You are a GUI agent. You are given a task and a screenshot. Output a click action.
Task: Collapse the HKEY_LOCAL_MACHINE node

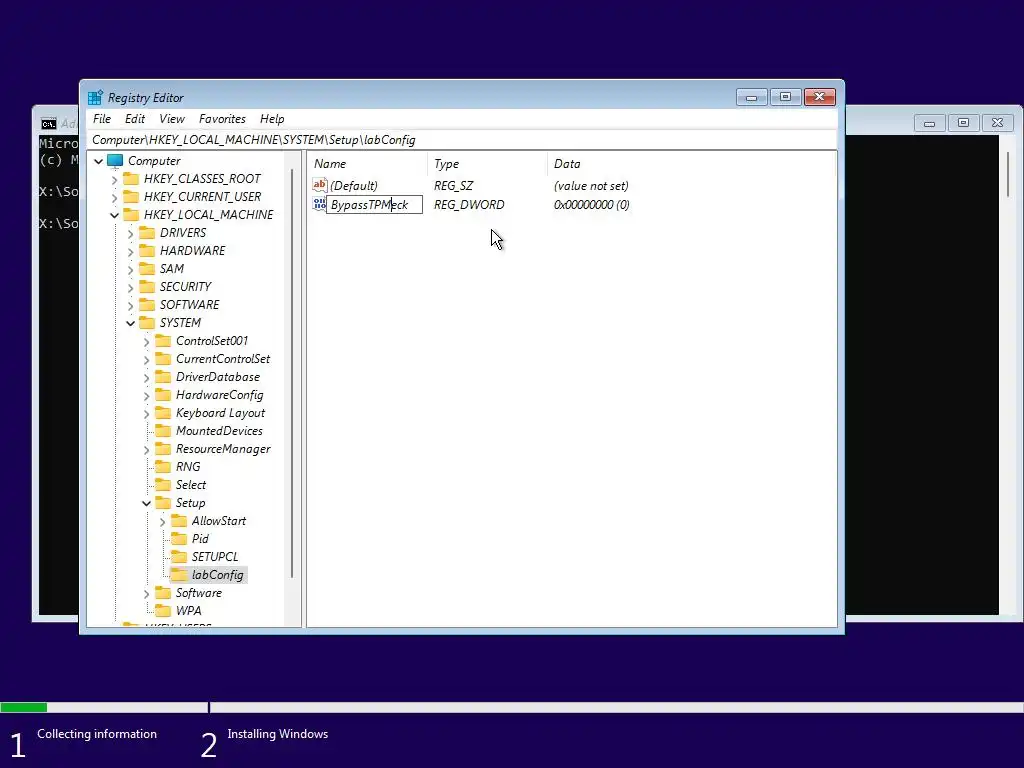click(x=115, y=215)
